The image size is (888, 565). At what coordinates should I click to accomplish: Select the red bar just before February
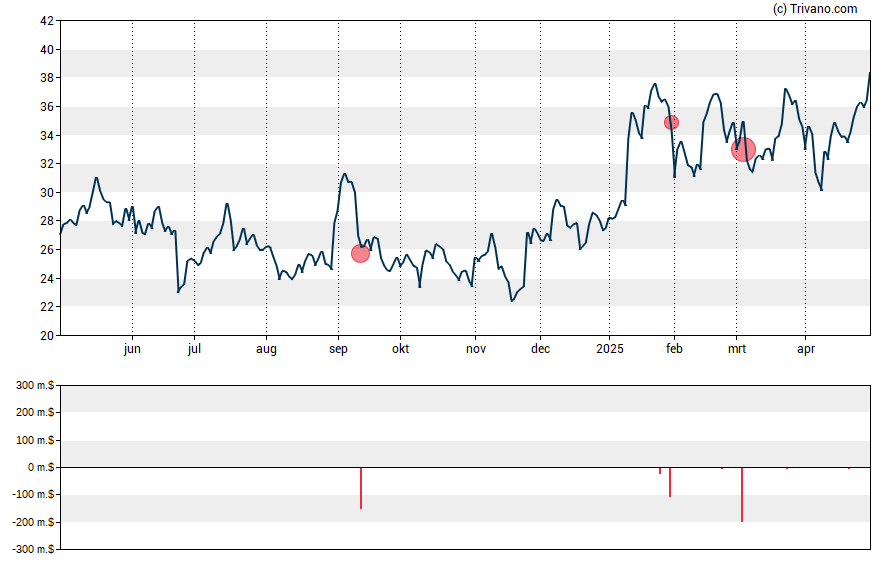(670, 482)
